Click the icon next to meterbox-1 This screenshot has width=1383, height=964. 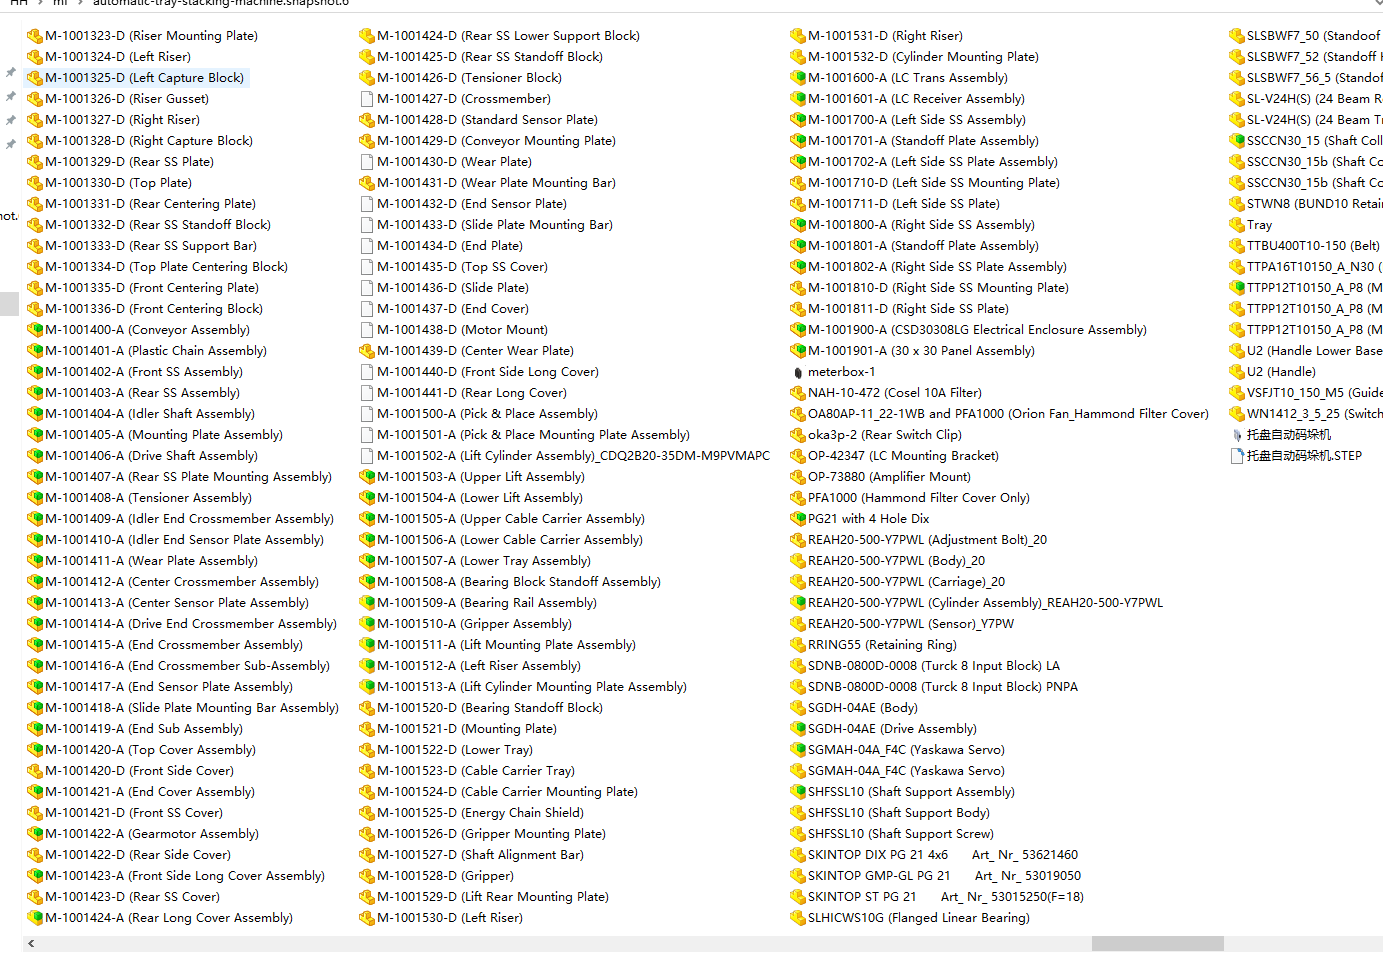click(x=798, y=372)
